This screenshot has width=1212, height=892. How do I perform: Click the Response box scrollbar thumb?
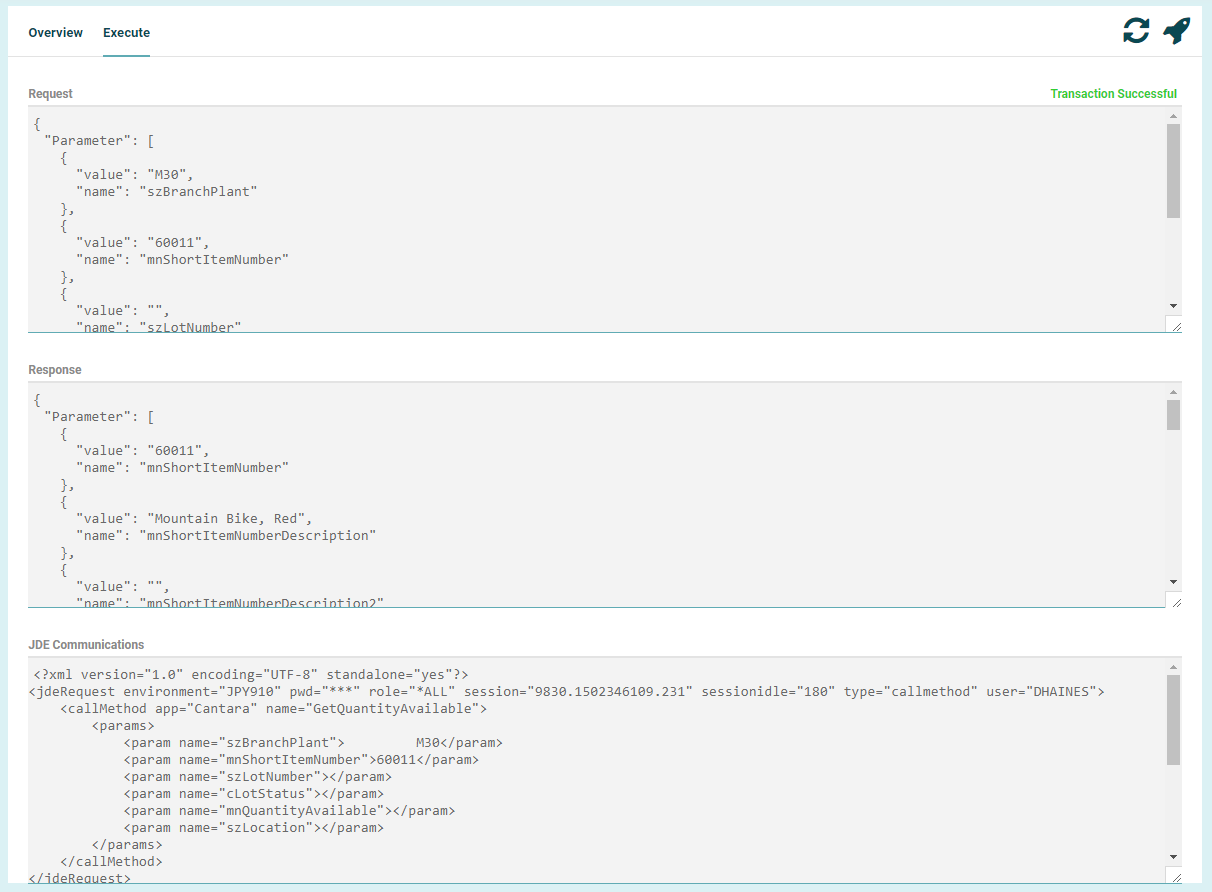pos(1173,415)
